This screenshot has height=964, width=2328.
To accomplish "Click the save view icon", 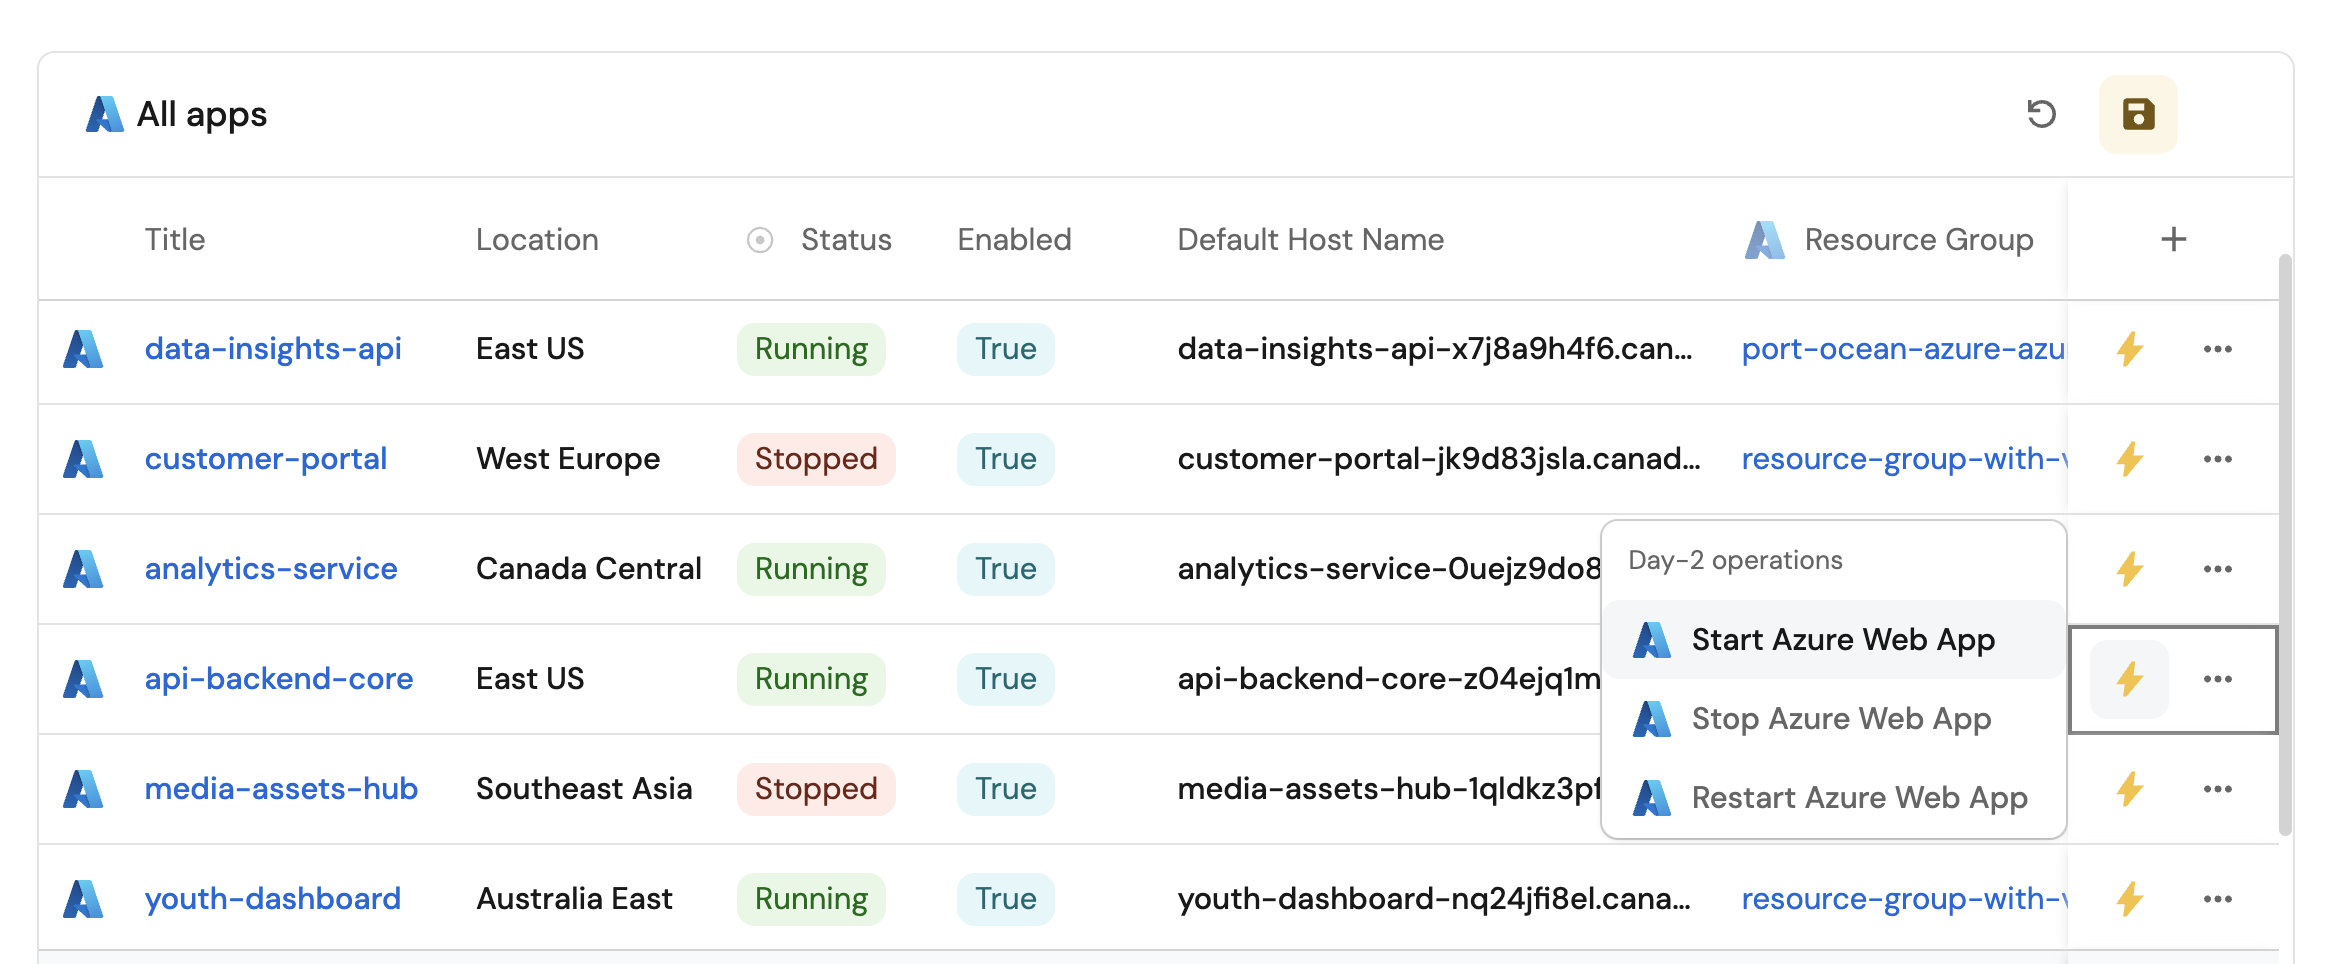I will pyautogui.click(x=2137, y=114).
